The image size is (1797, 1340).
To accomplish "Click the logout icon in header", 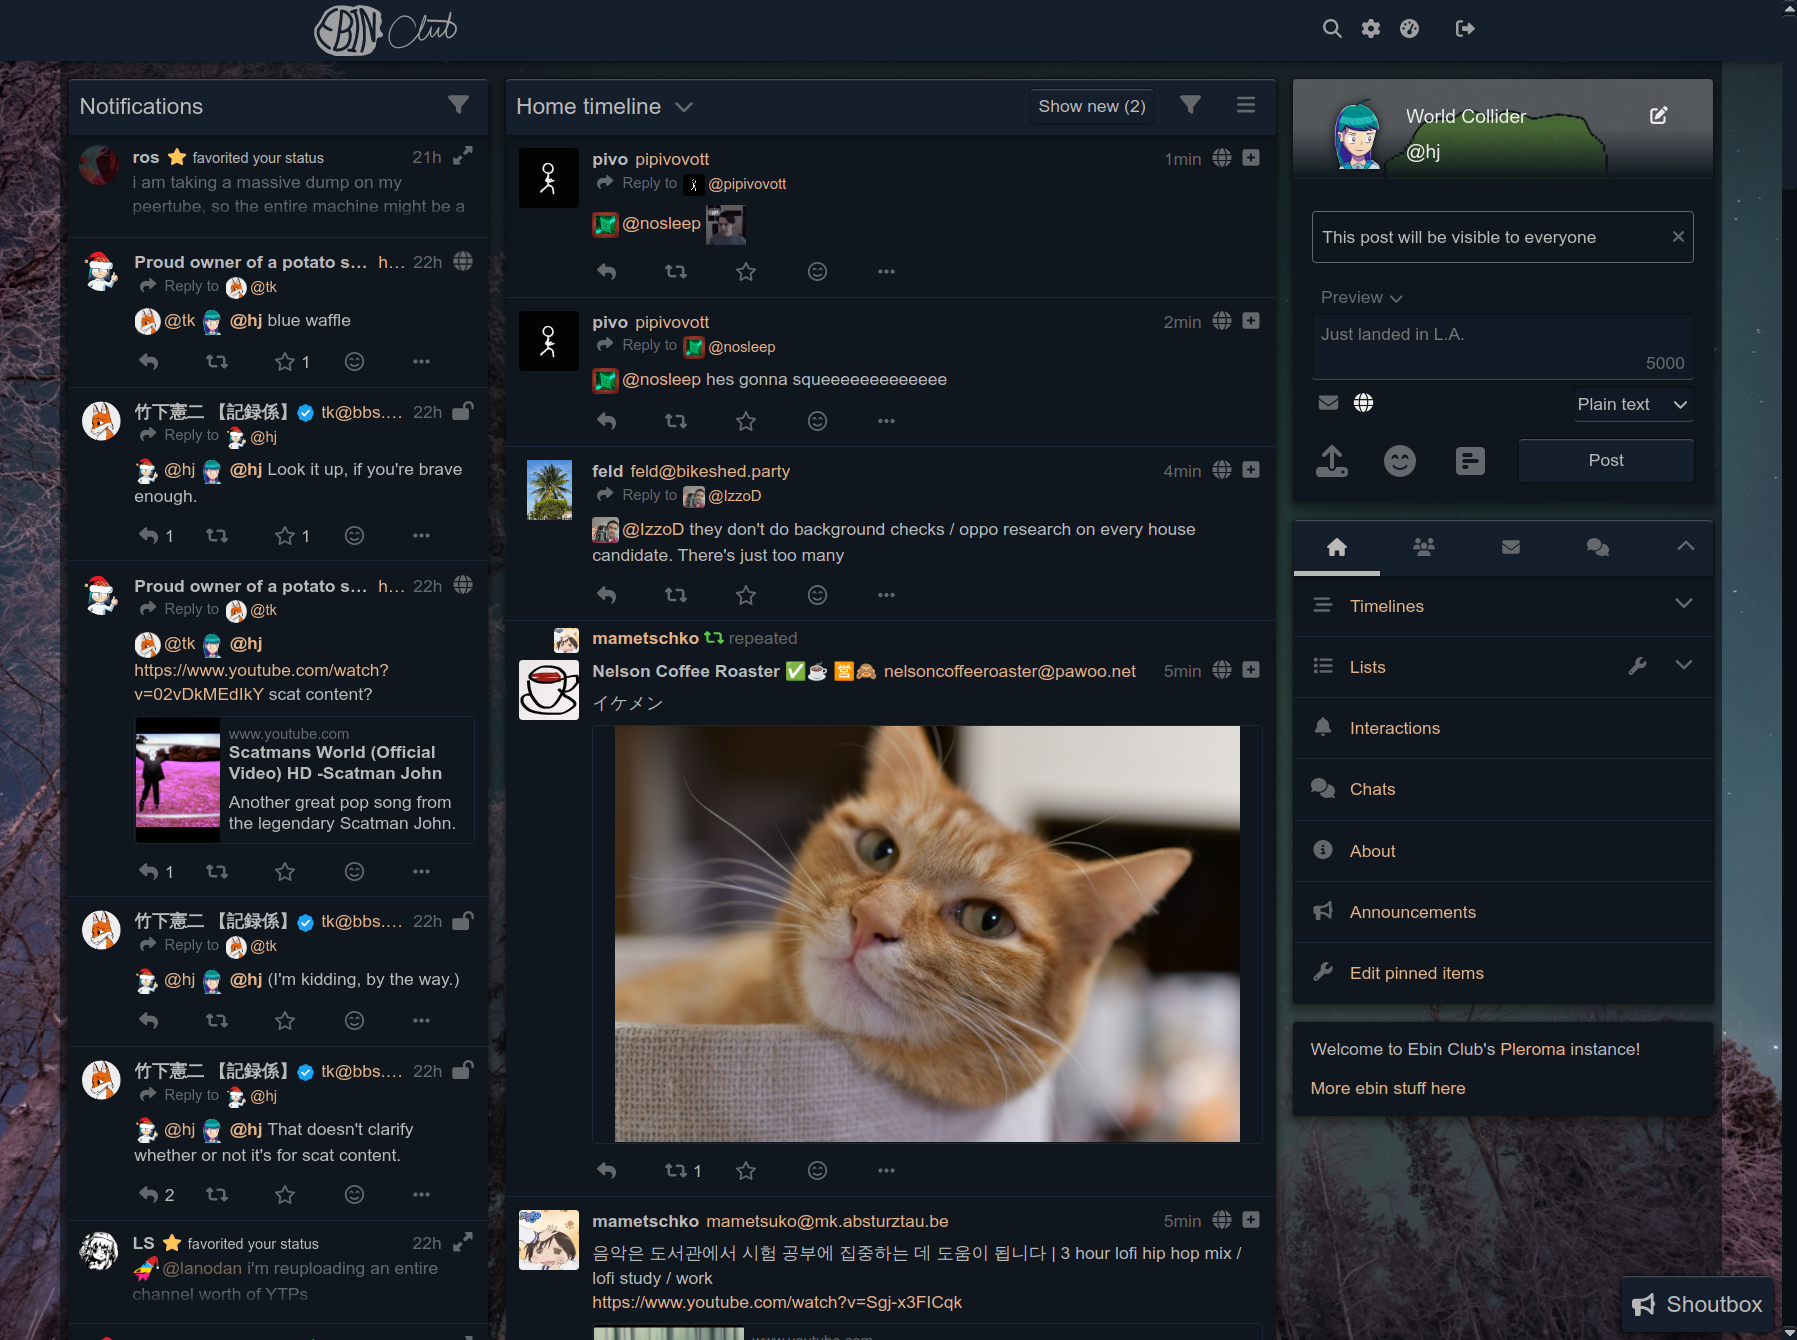I will click(1464, 29).
